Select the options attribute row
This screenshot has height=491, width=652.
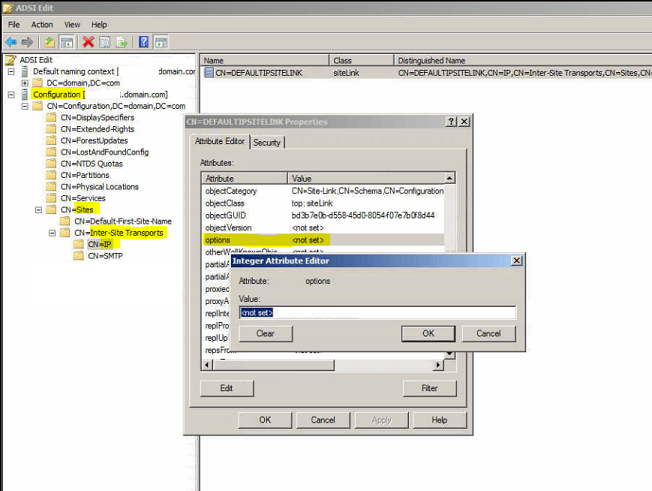click(323, 240)
